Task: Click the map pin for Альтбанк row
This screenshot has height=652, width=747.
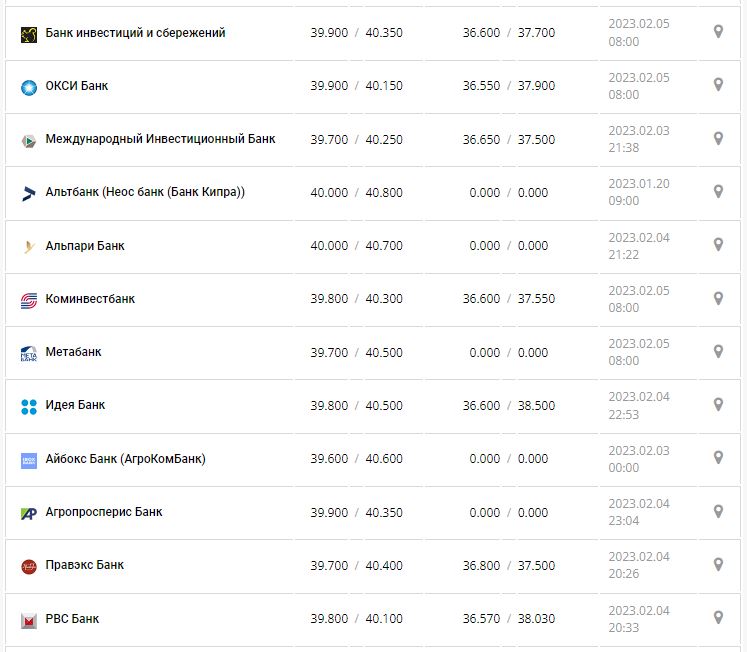Action: pos(718,191)
